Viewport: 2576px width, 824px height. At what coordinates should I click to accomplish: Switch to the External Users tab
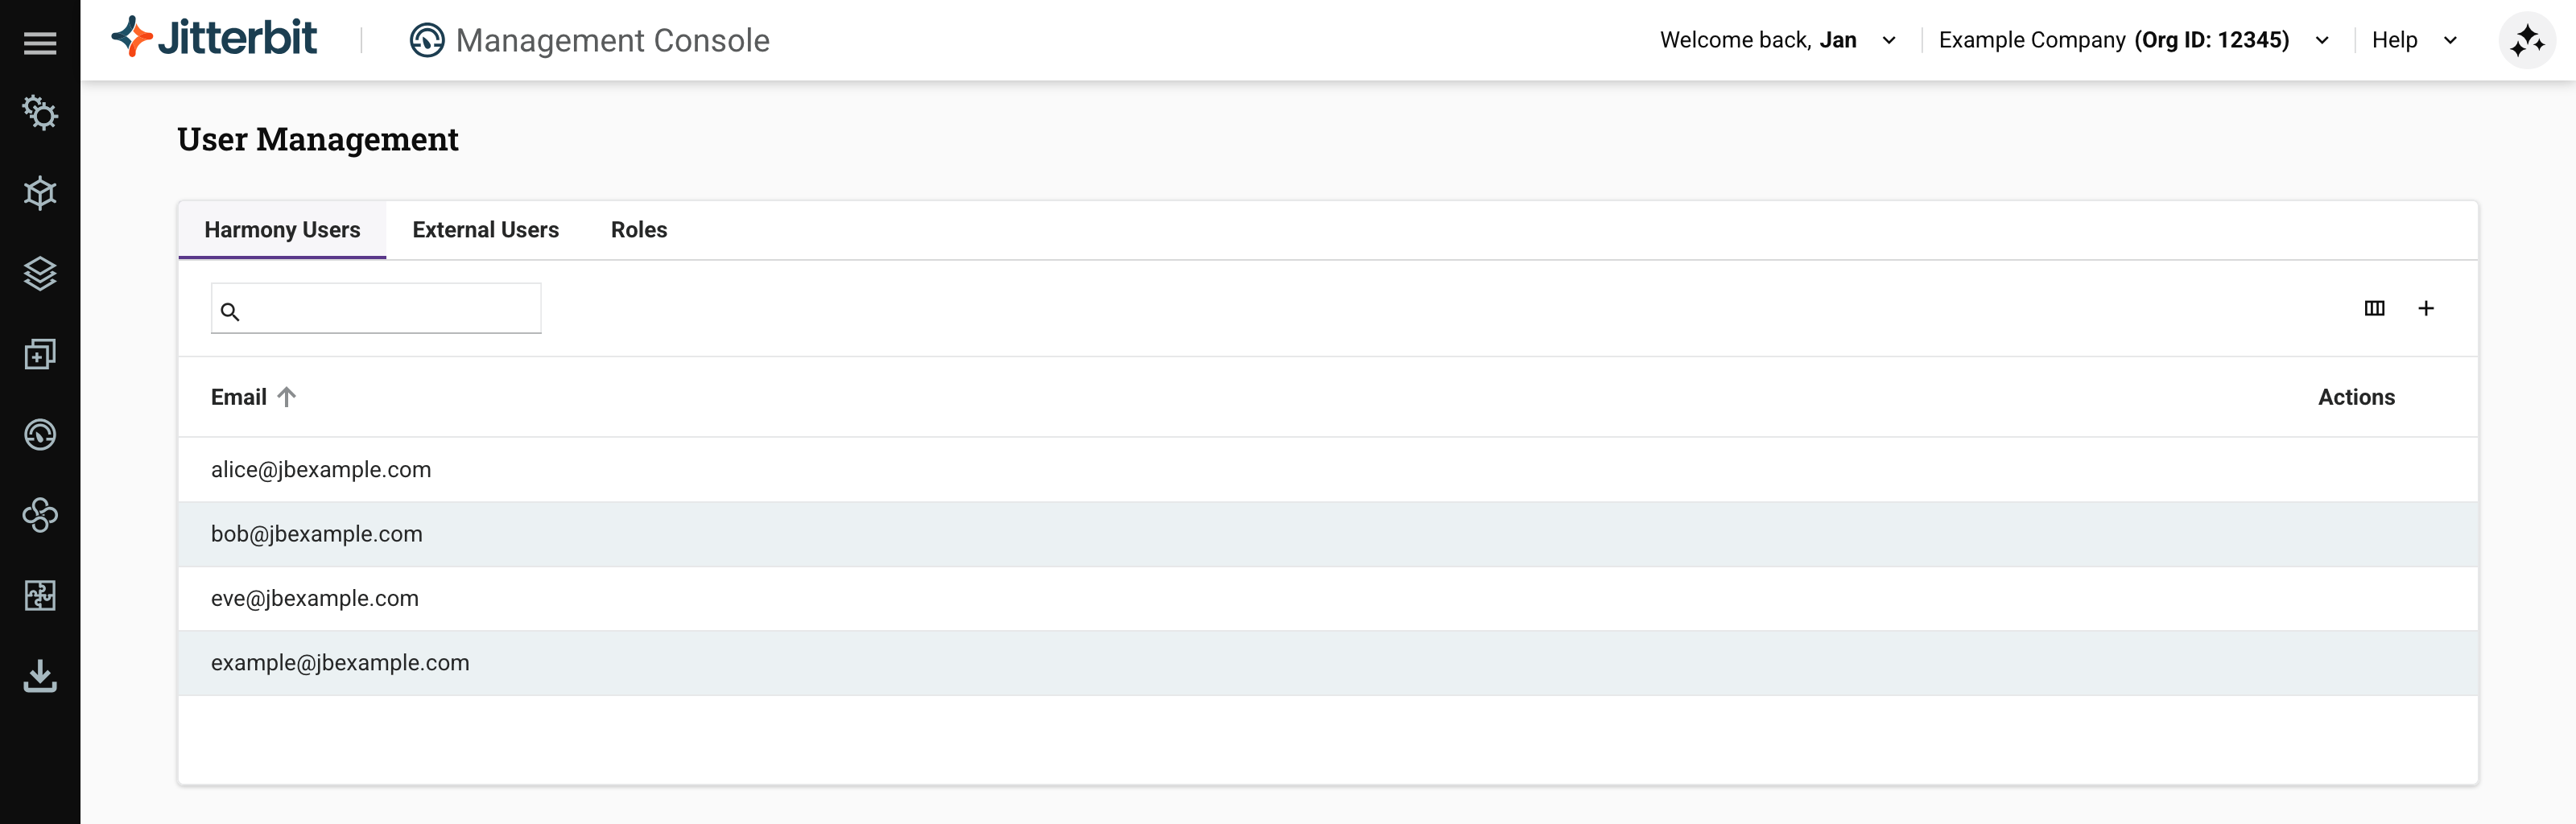(485, 230)
